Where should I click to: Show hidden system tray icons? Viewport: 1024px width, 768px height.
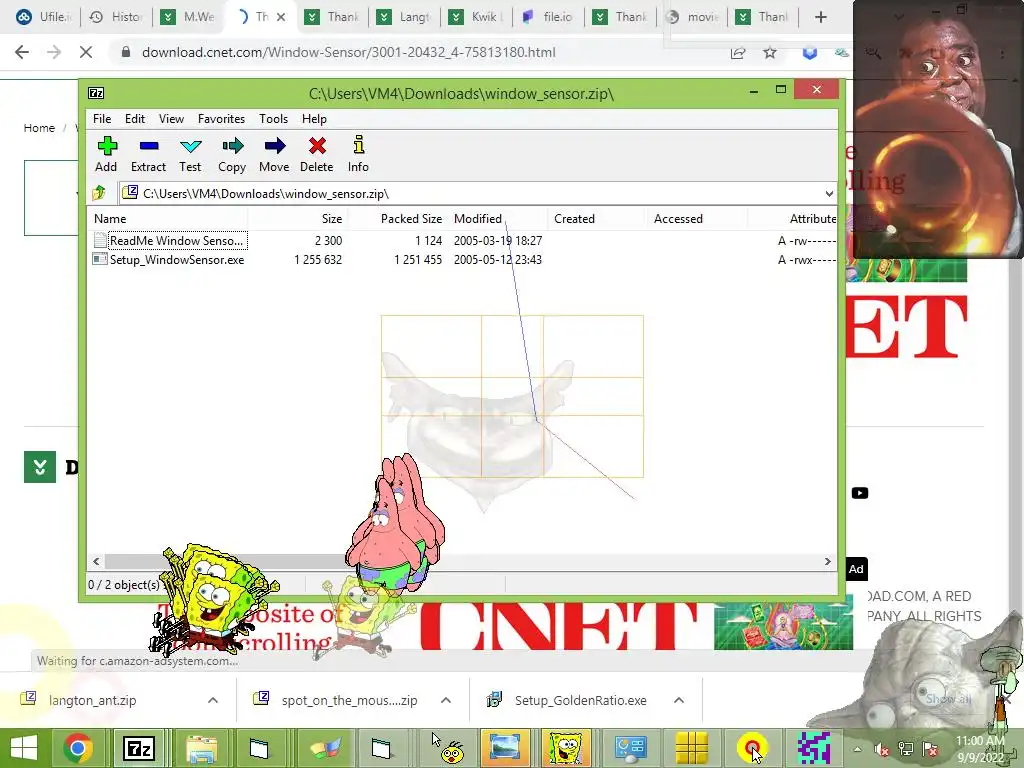857,750
